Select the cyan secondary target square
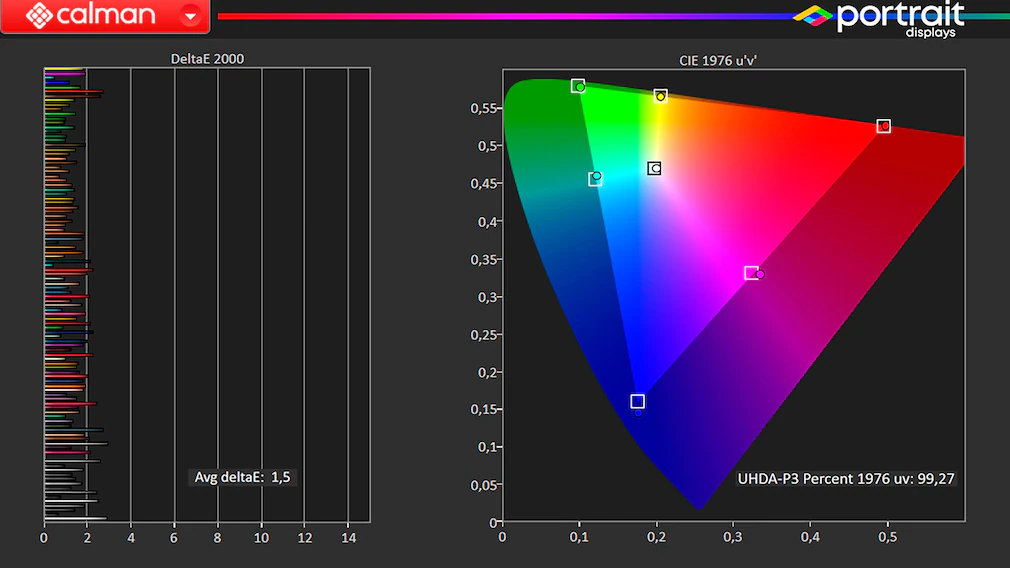Image resolution: width=1010 pixels, height=568 pixels. click(595, 179)
